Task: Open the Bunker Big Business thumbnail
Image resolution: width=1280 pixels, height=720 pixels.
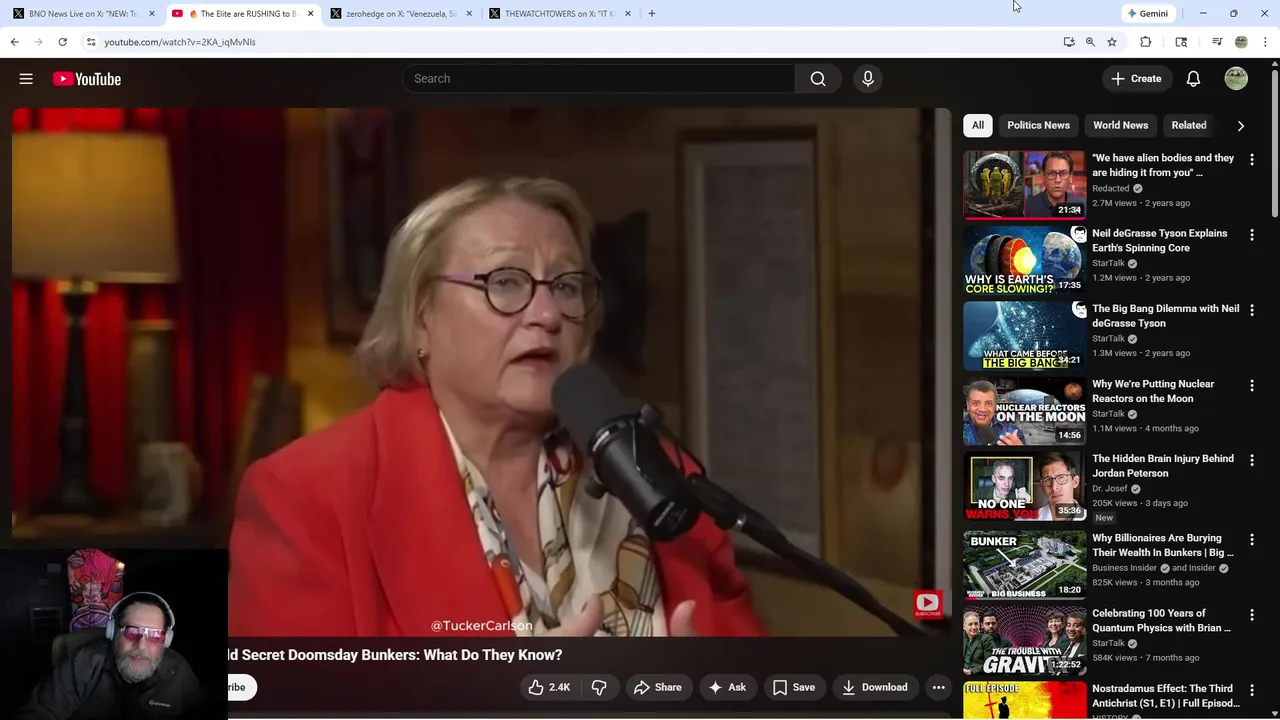Action: pos(1024,565)
